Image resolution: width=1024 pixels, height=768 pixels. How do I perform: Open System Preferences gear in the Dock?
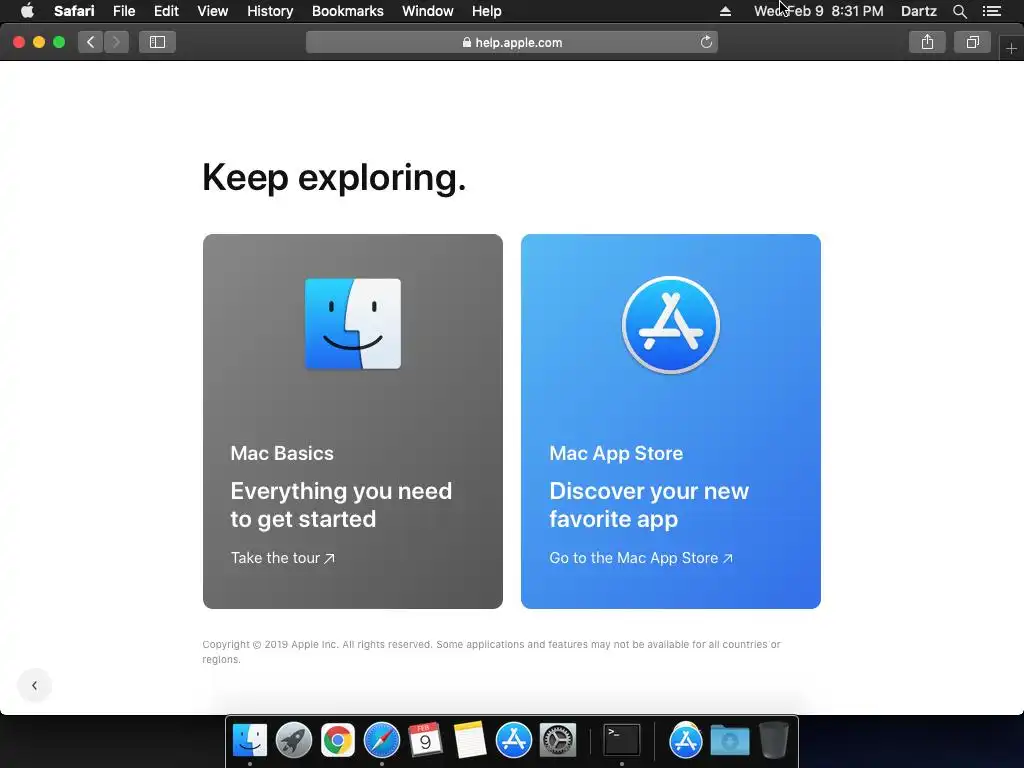558,740
